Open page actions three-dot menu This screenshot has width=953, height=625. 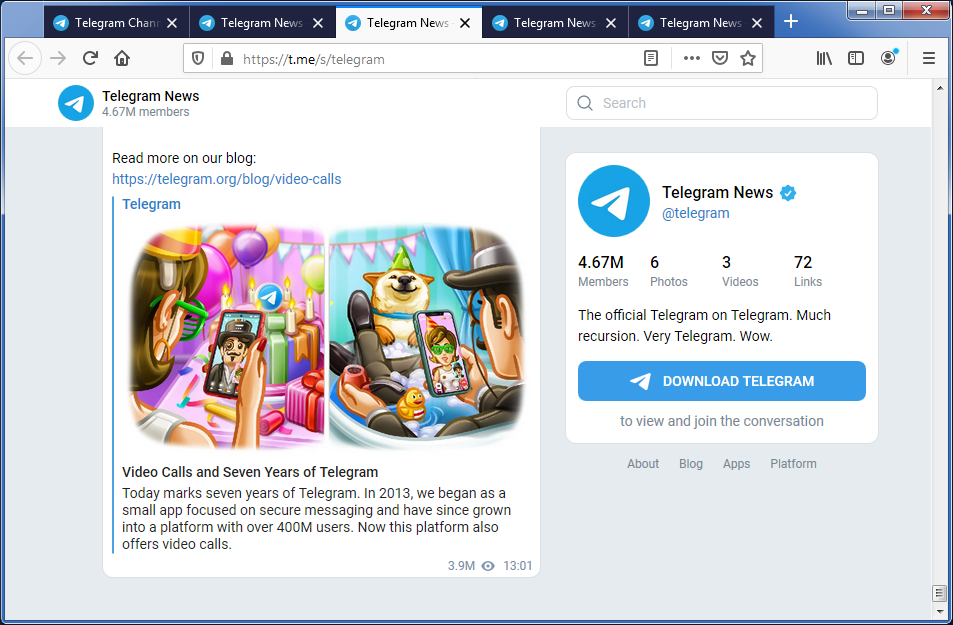tap(692, 58)
